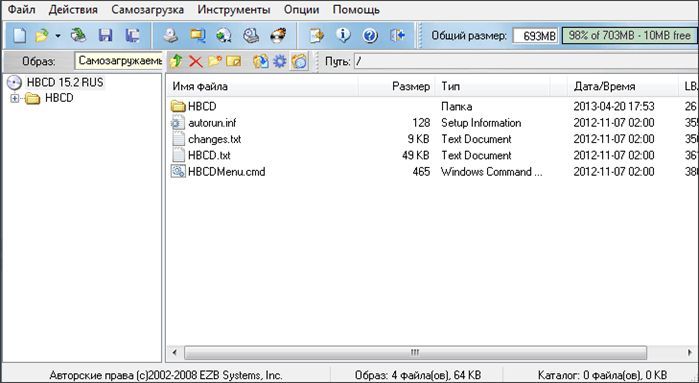Image resolution: width=699 pixels, height=383 pixels.
Task: Click the Open file folder icon
Action: pyautogui.click(x=41, y=35)
